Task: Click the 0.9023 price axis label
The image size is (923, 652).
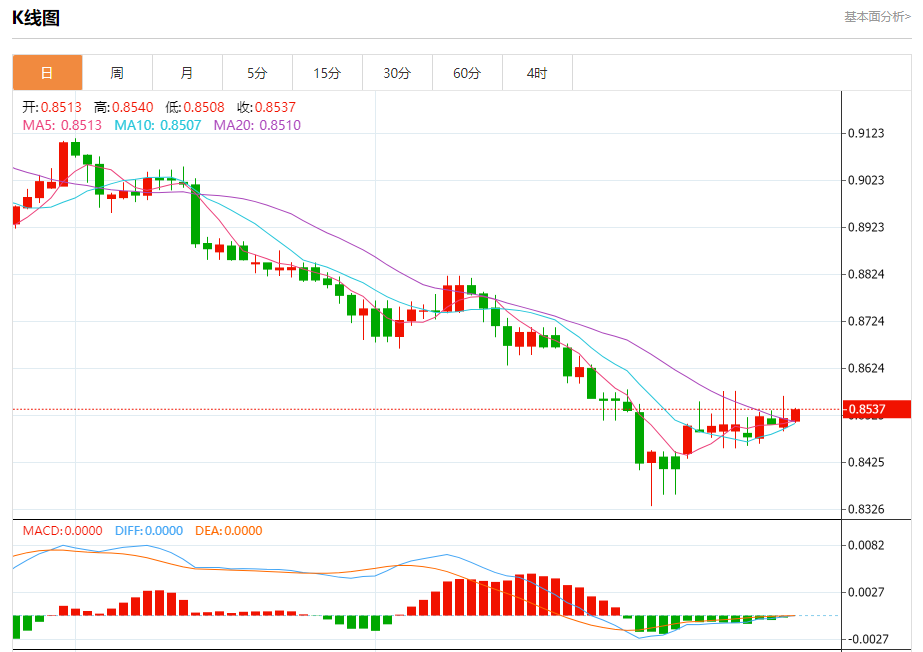Action: pyautogui.click(x=866, y=181)
